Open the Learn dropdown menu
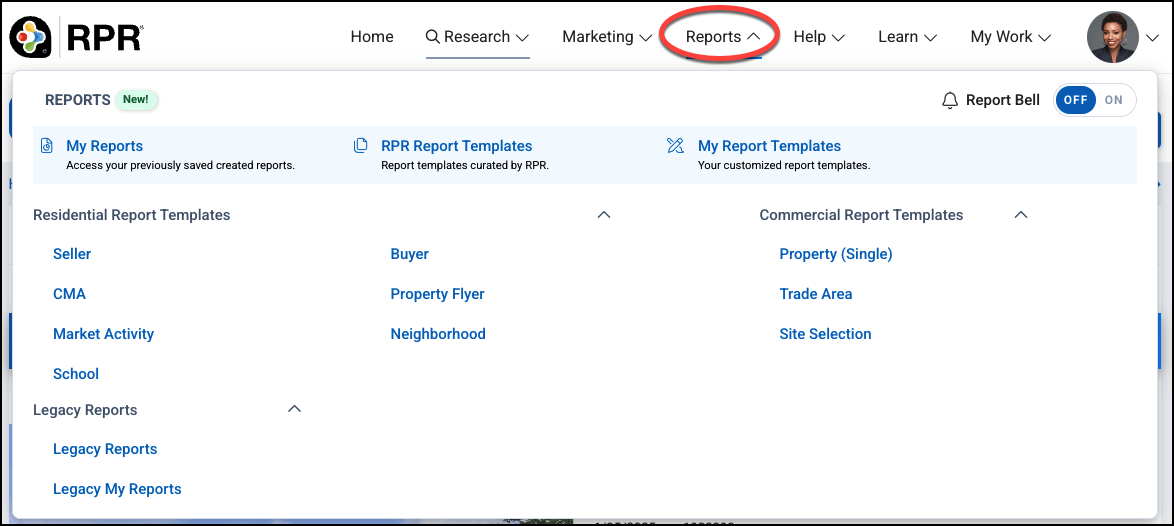Image resolution: width=1174 pixels, height=526 pixels. pyautogui.click(x=907, y=37)
